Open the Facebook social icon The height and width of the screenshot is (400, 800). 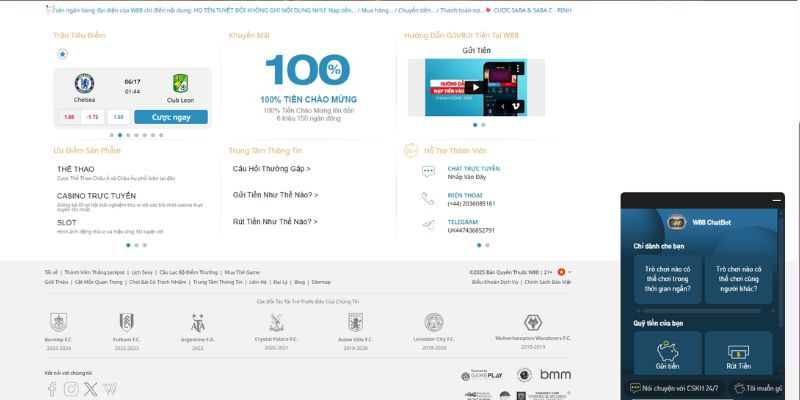[52, 389]
